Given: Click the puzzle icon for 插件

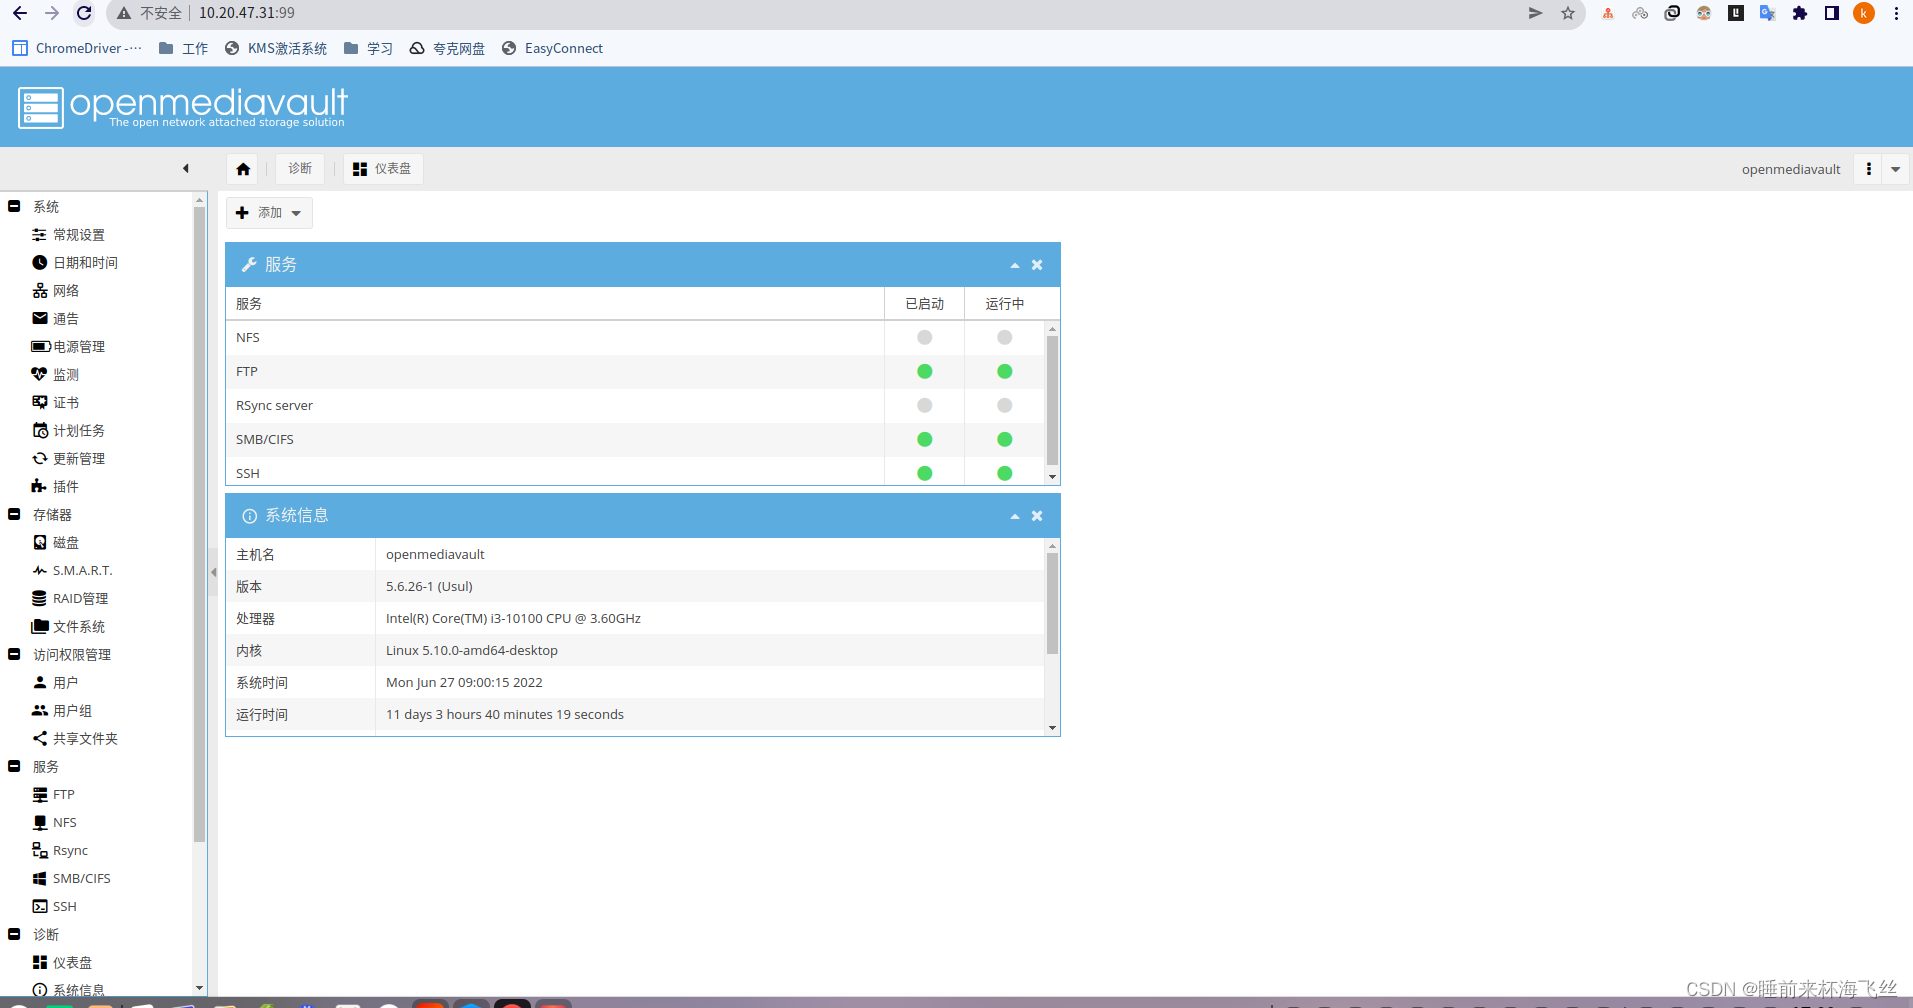Looking at the screenshot, I should (x=40, y=487).
